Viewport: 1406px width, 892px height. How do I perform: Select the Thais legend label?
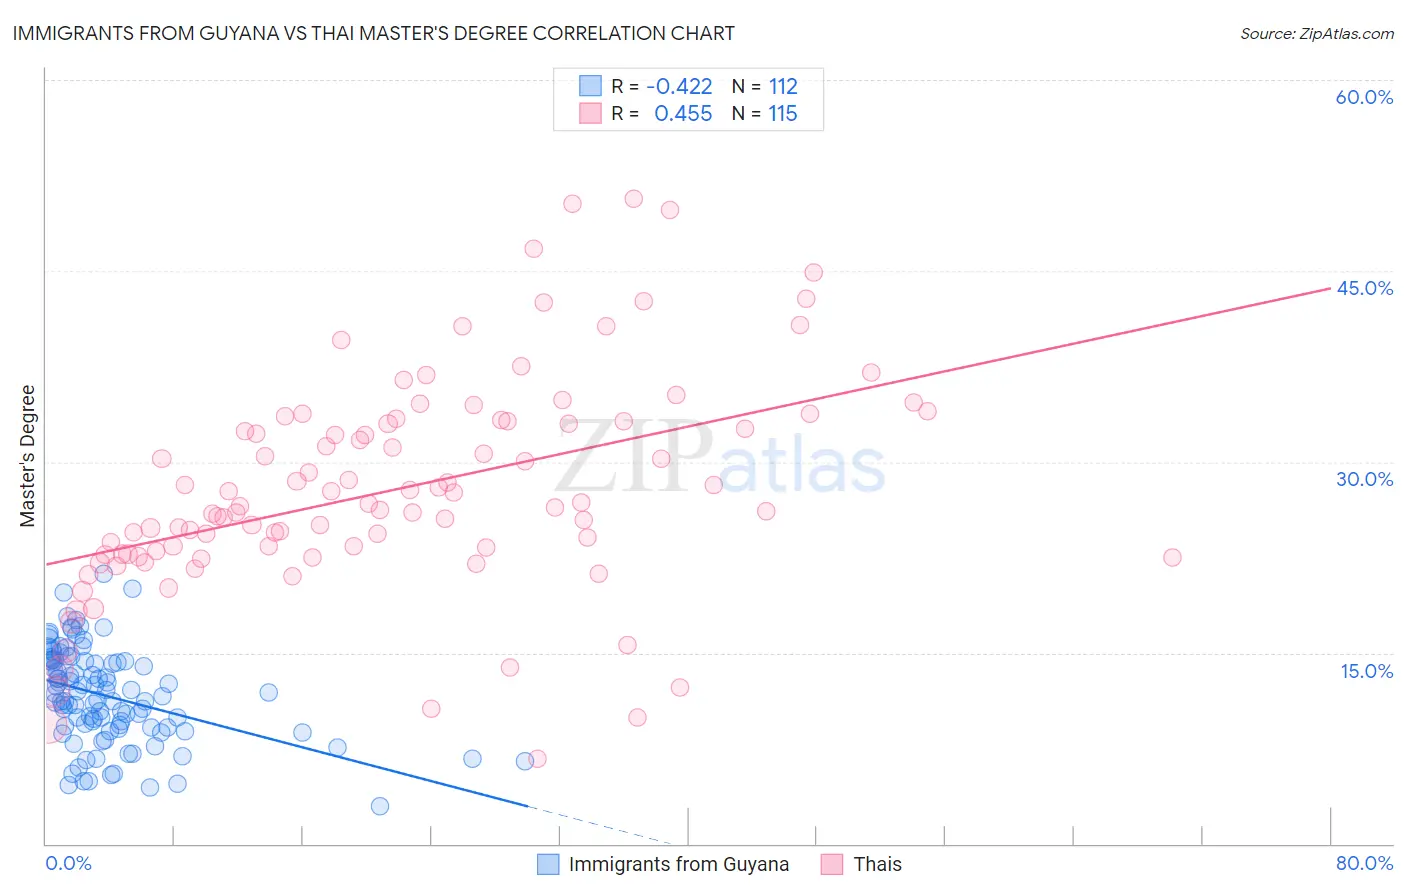click(877, 864)
